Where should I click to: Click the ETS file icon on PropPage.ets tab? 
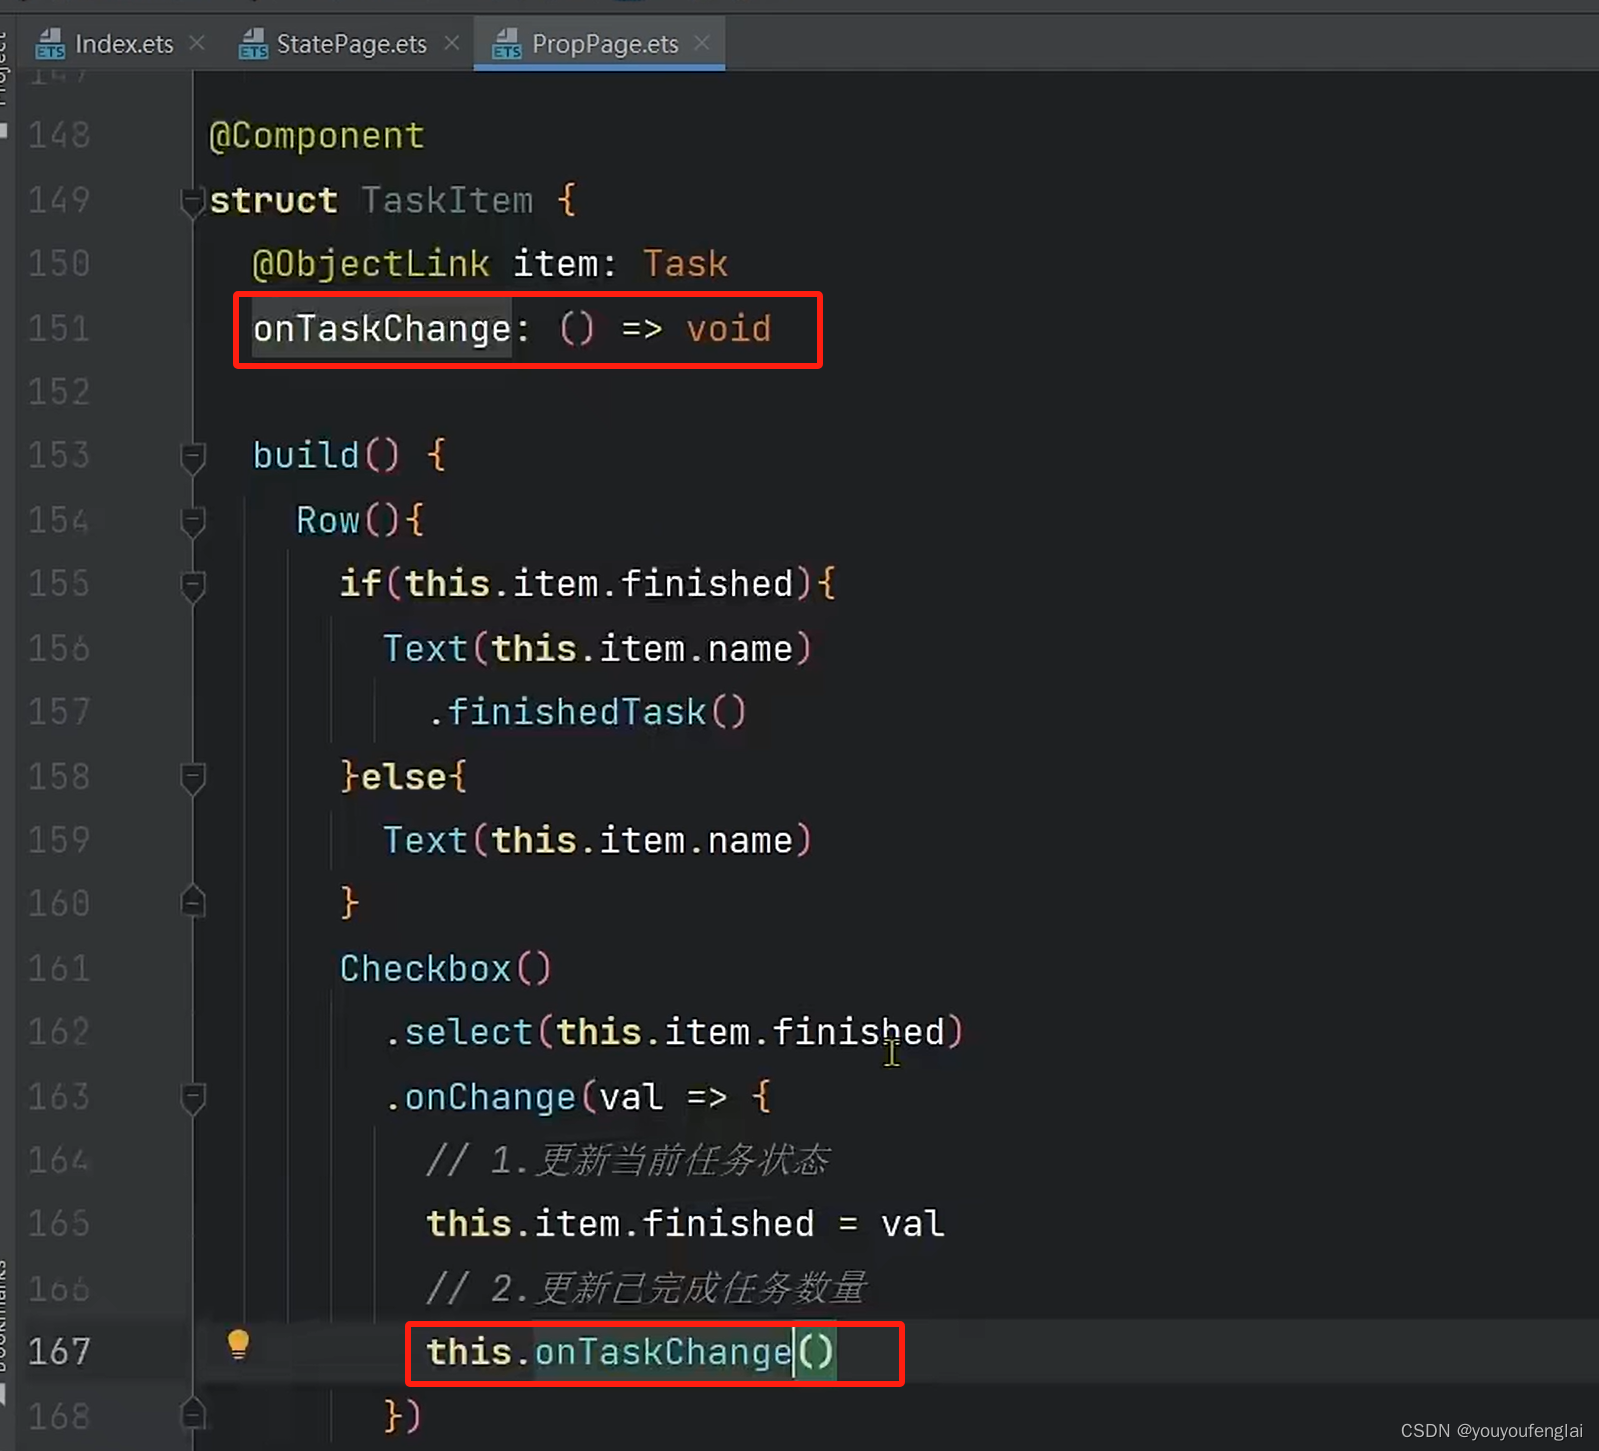click(507, 44)
